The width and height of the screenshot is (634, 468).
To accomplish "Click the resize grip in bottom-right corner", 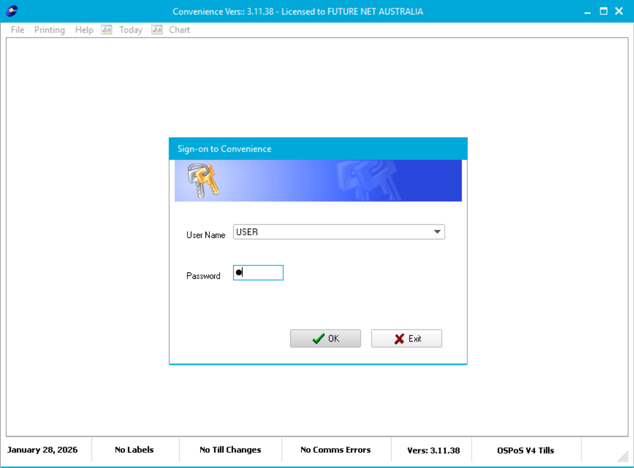I will pos(624,458).
